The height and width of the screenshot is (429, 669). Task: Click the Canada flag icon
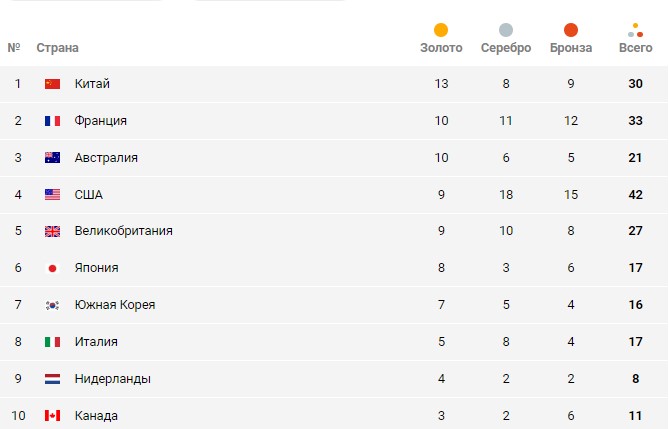tap(53, 416)
